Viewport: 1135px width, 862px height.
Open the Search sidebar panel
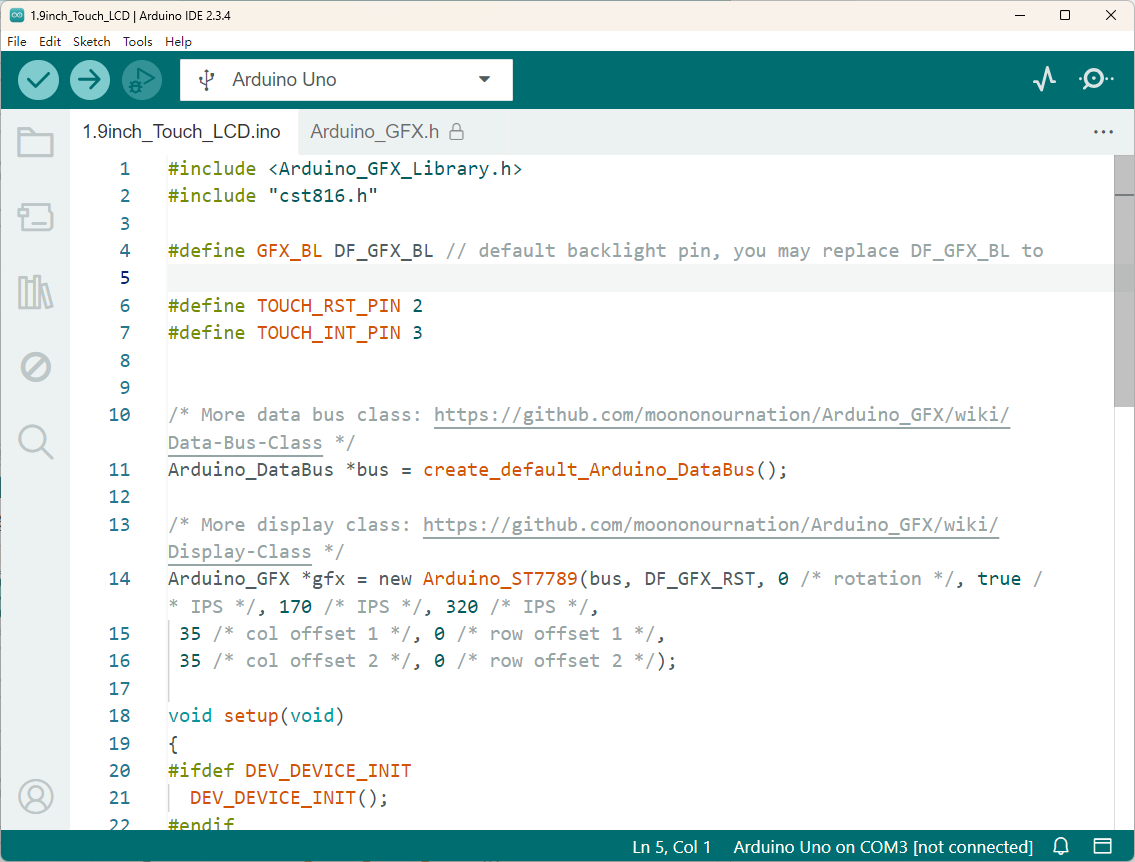[35, 441]
